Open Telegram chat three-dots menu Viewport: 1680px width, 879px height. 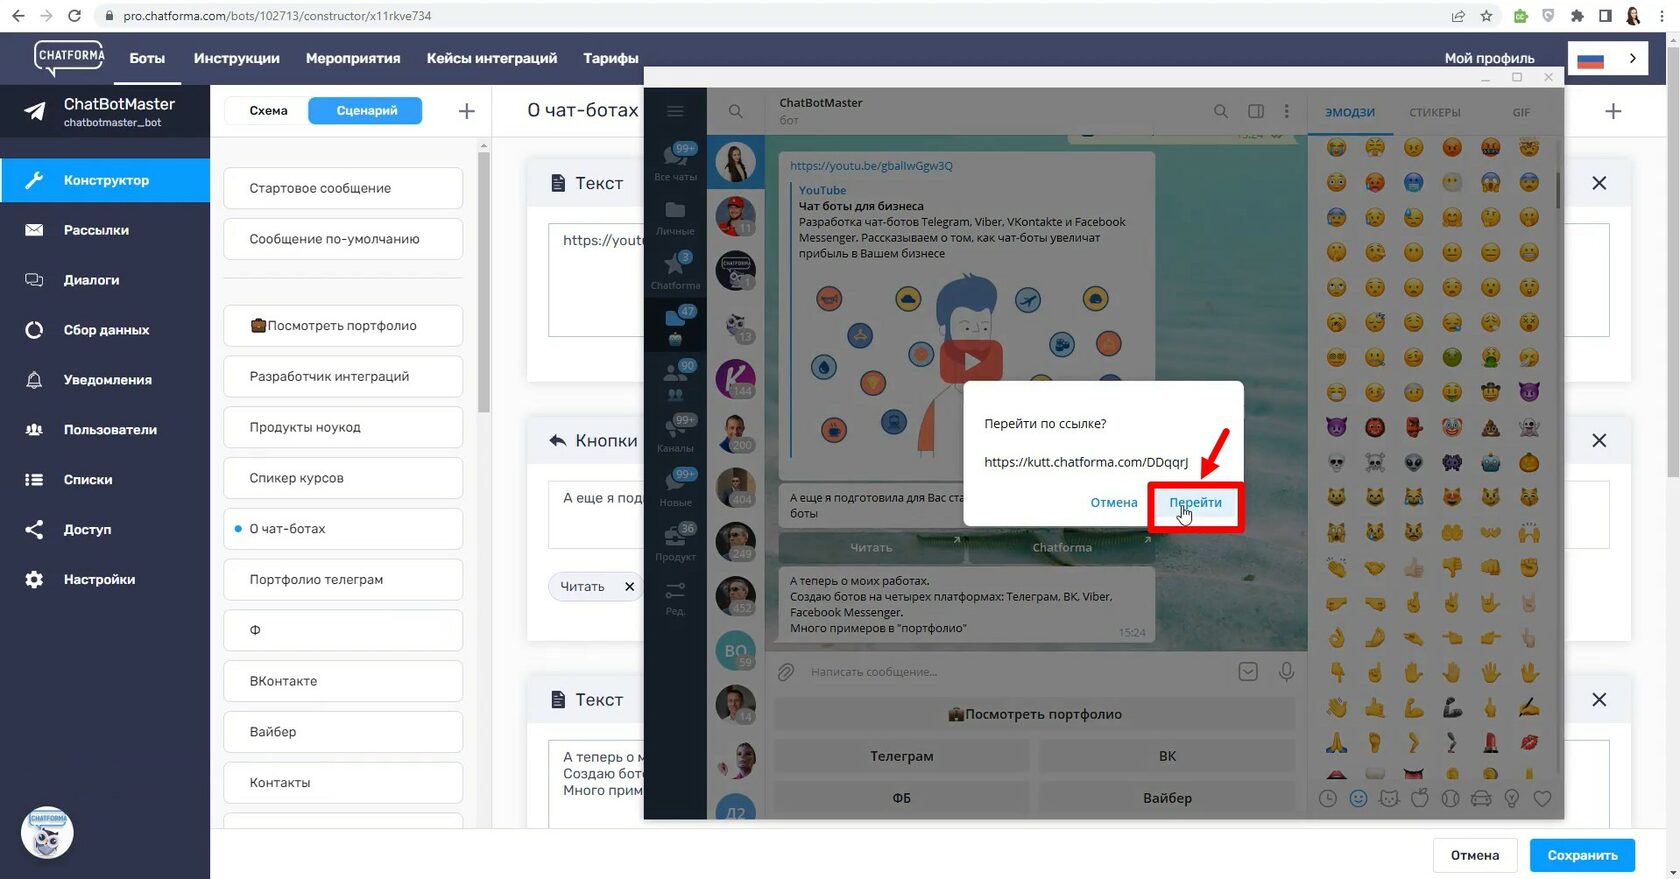[x=1287, y=111]
